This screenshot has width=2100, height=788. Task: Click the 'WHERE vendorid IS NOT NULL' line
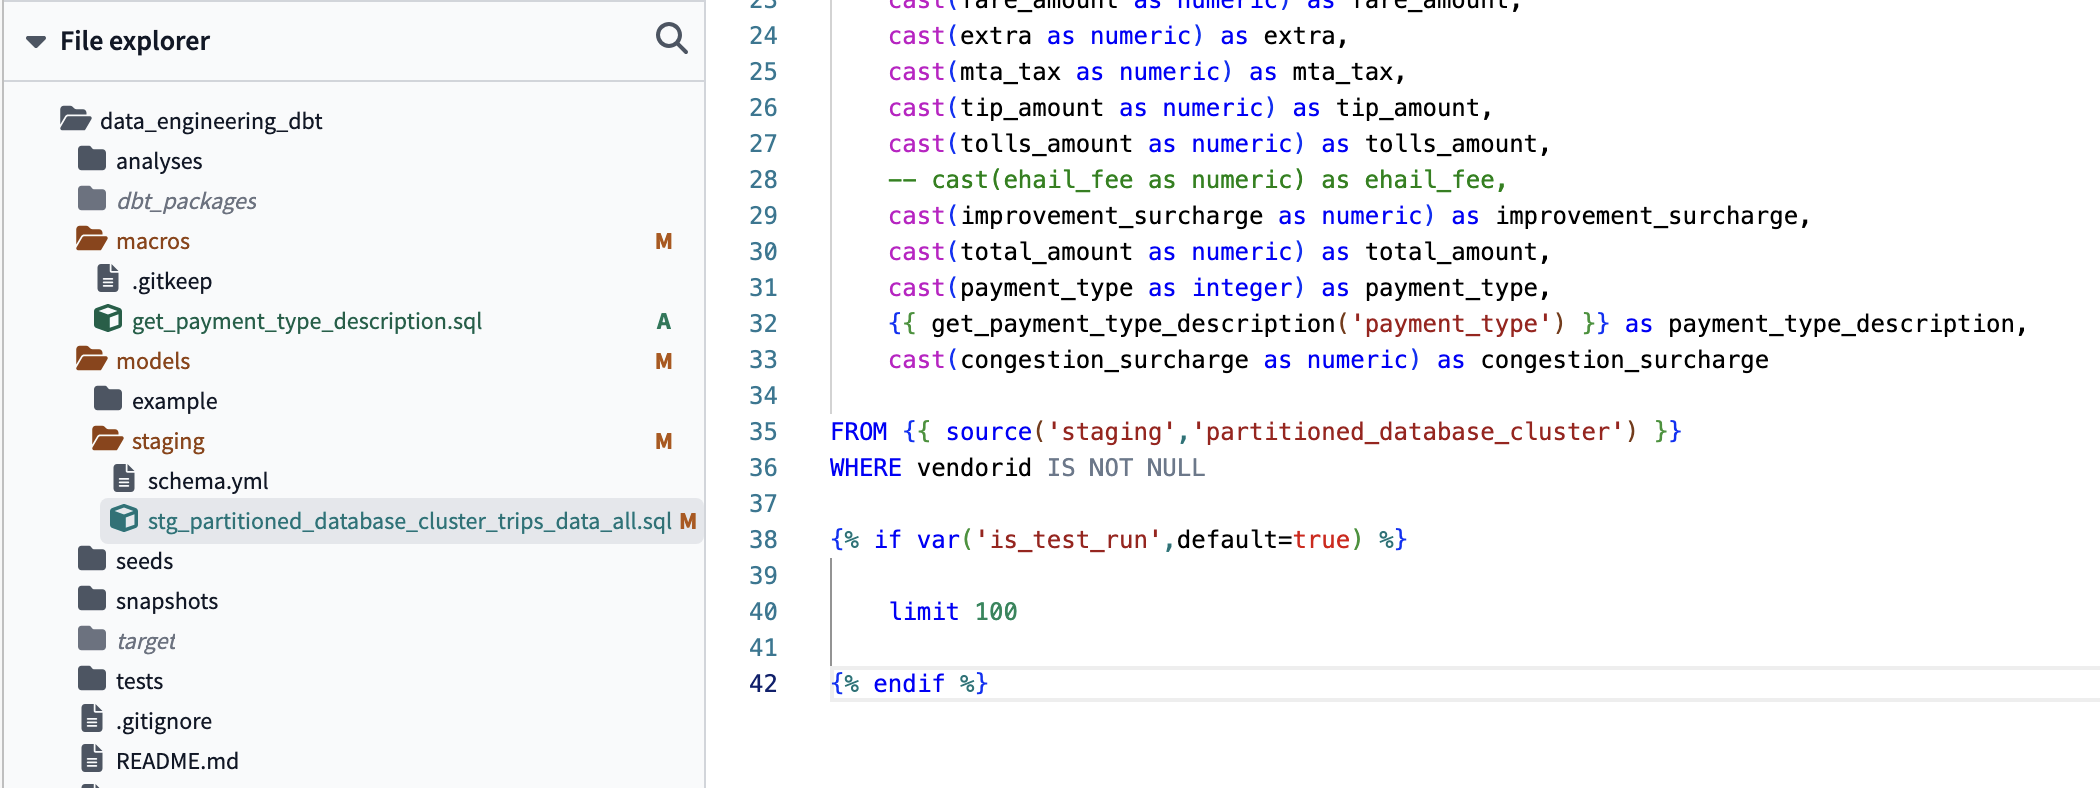(1017, 467)
